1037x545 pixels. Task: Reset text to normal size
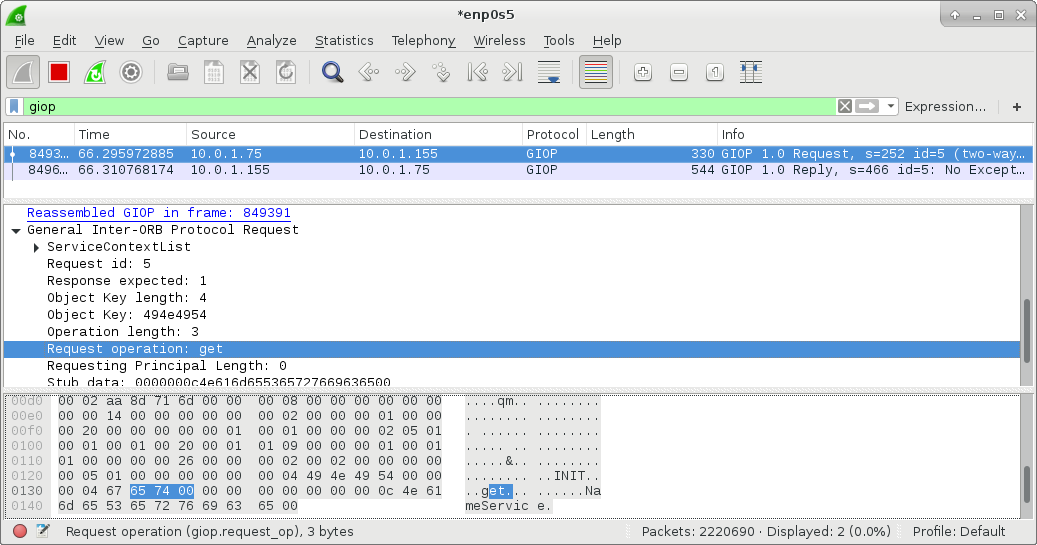[715, 72]
